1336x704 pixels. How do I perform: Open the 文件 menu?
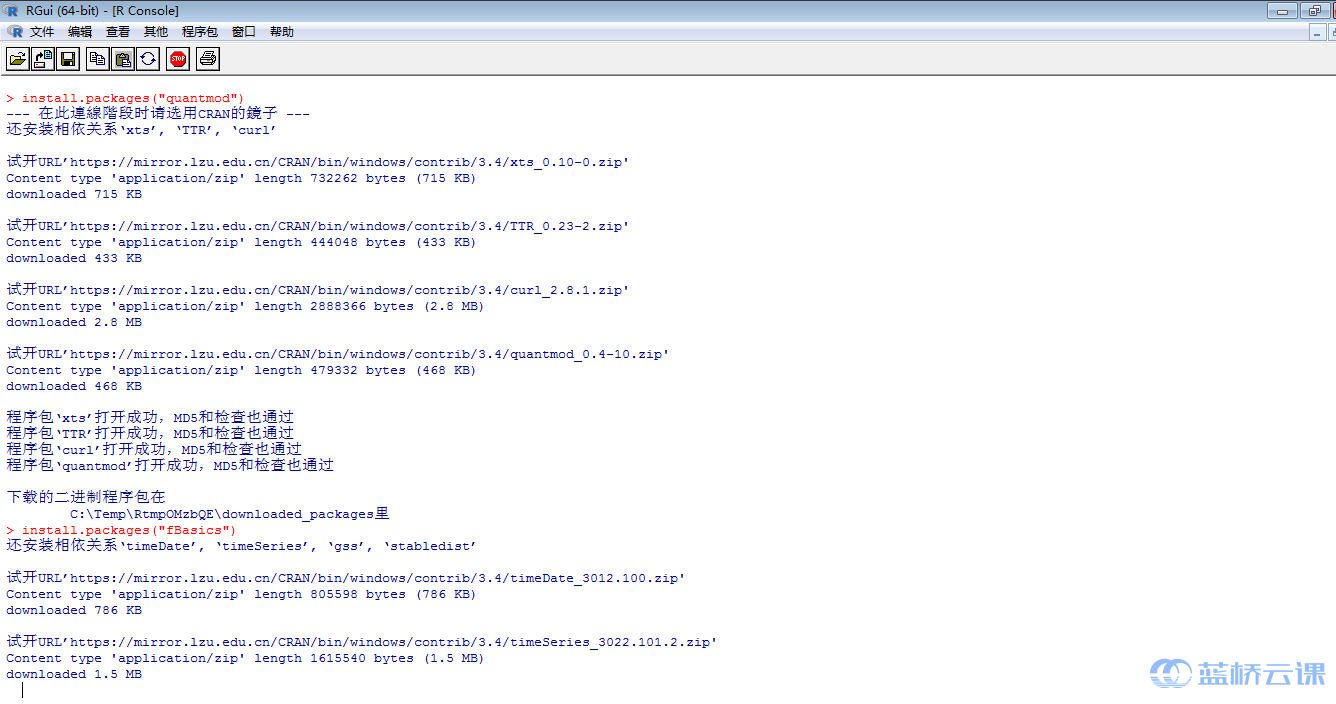[x=42, y=32]
